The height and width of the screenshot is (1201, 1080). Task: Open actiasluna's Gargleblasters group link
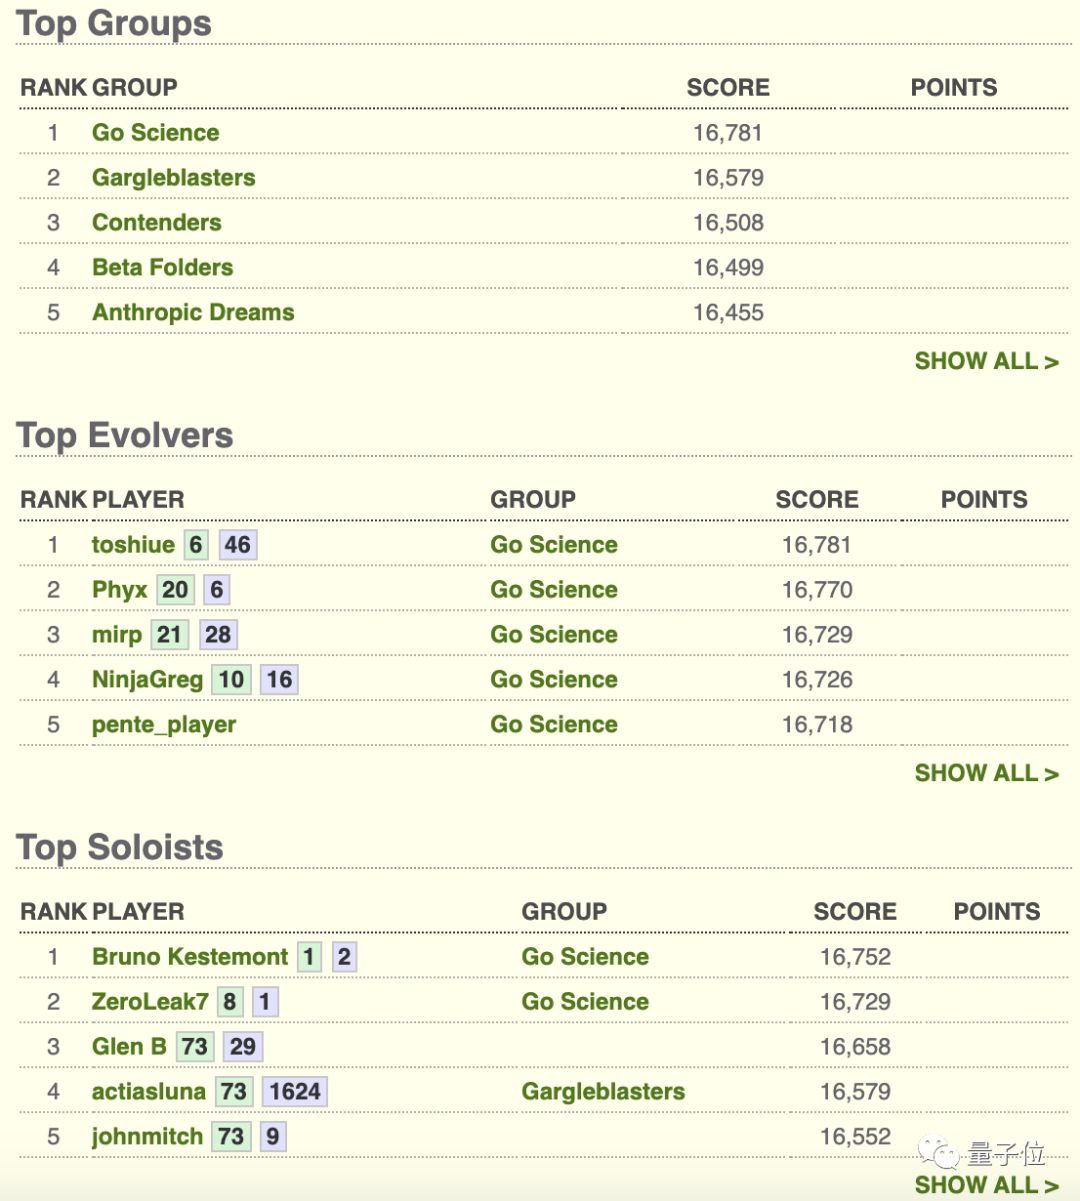603,1092
